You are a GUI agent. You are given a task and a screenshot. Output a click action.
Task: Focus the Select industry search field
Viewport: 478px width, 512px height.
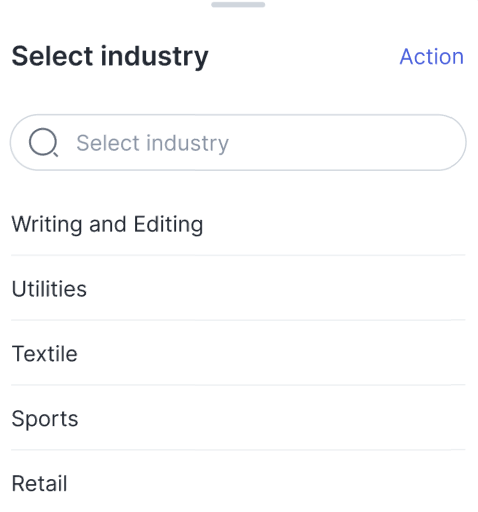[238, 142]
